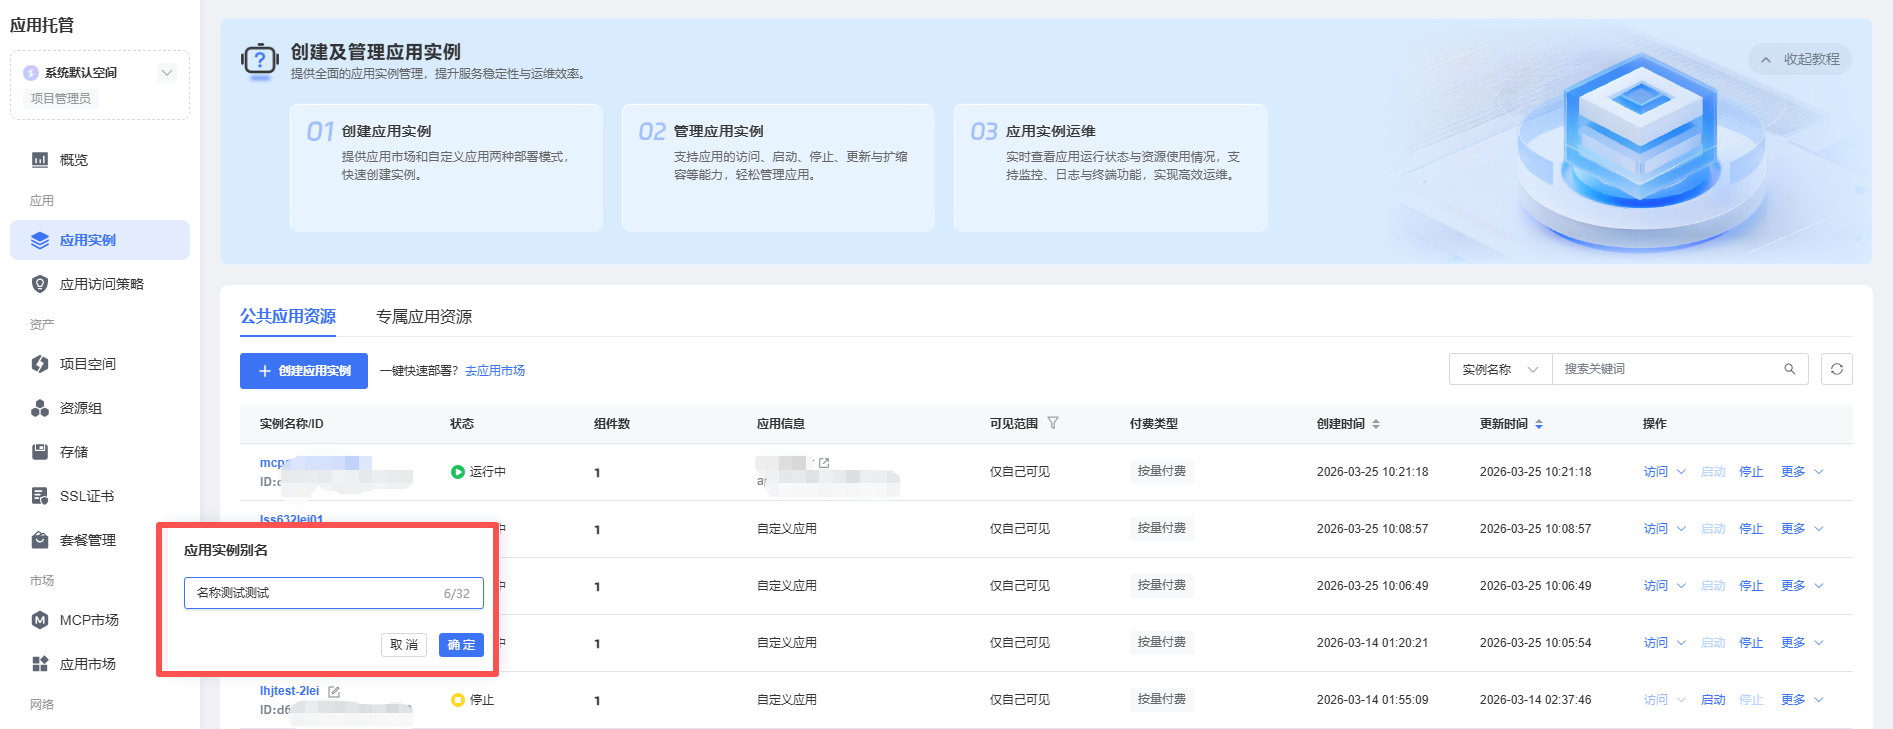Collapse the tutorial with 收起教程
Screen dimensions: 1893x729
click(x=1800, y=59)
